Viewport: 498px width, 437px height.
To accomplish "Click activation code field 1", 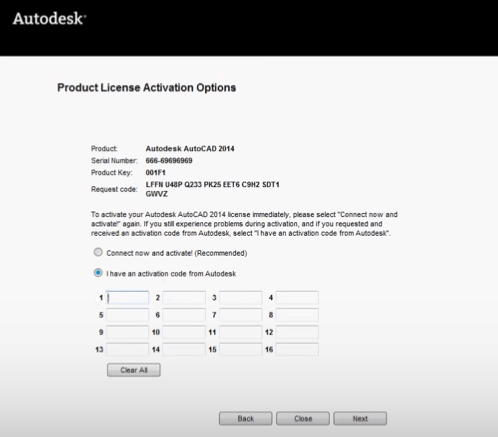I will (127, 298).
